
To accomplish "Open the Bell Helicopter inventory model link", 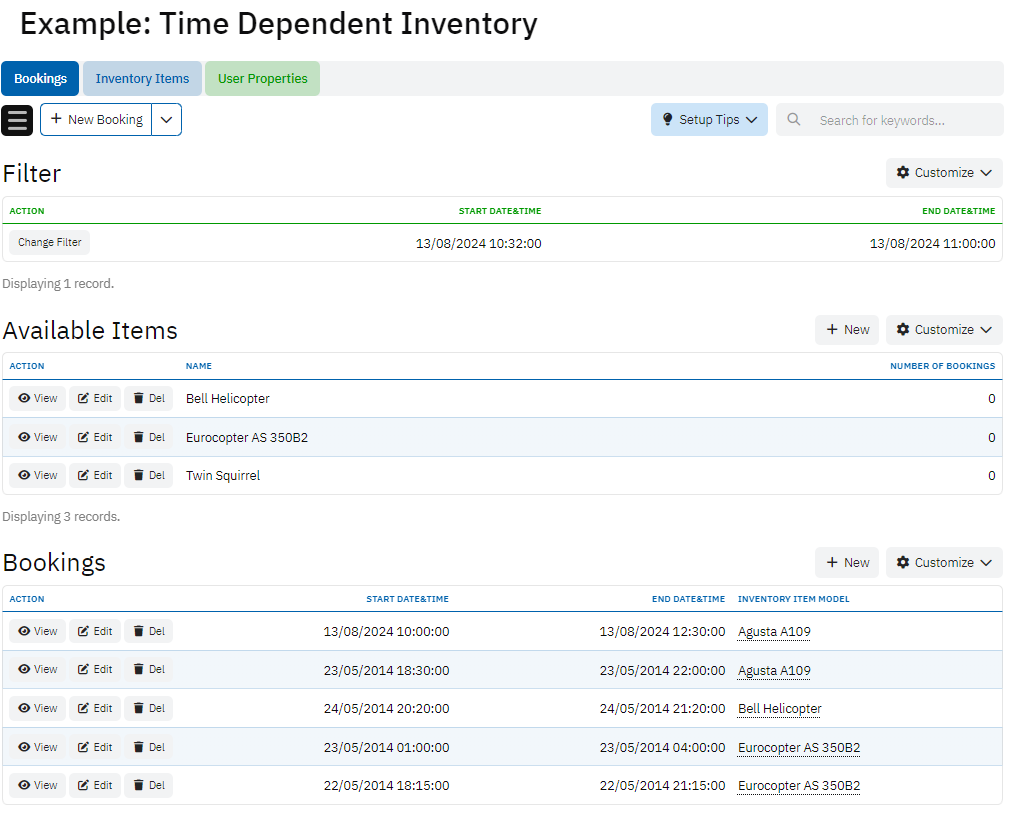I will tap(779, 709).
